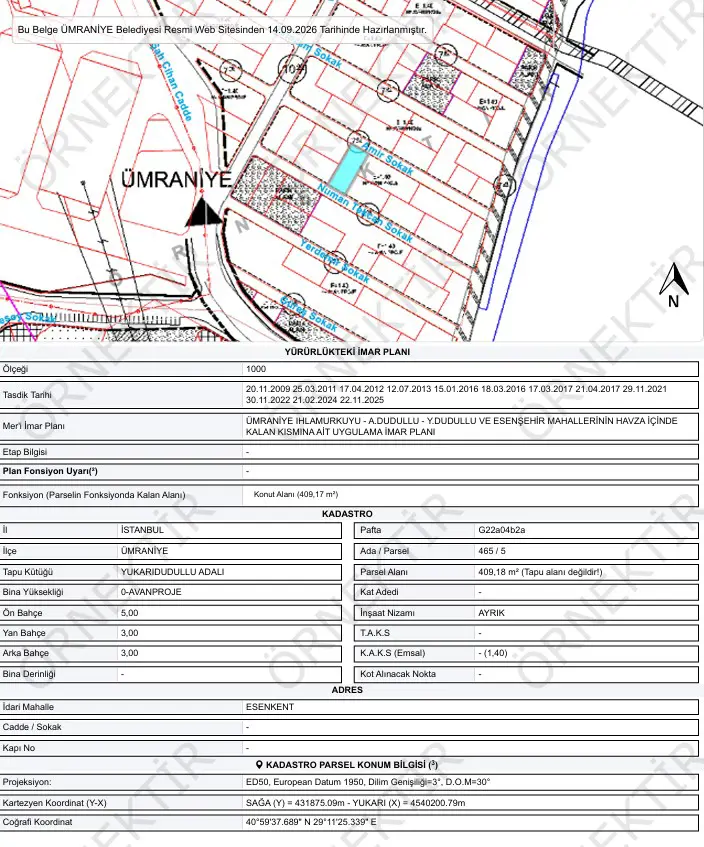The height and width of the screenshot is (847, 704).
Task: Click the Yan Bahçe value 3,00
Action: point(130,633)
